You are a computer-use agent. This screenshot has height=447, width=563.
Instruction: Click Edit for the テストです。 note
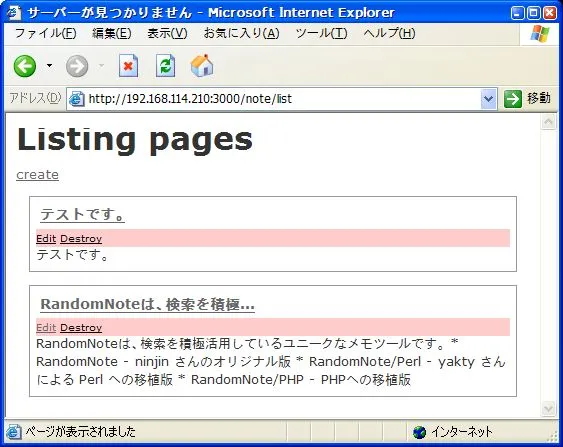[x=46, y=238]
